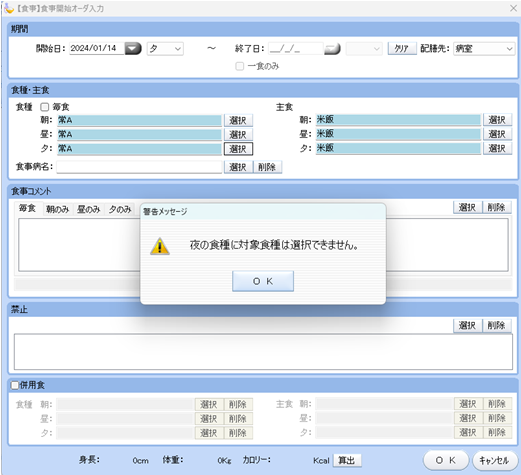The width and height of the screenshot is (521, 475).
Task: Click 選択 for 食種 夕 row
Action: point(238,149)
